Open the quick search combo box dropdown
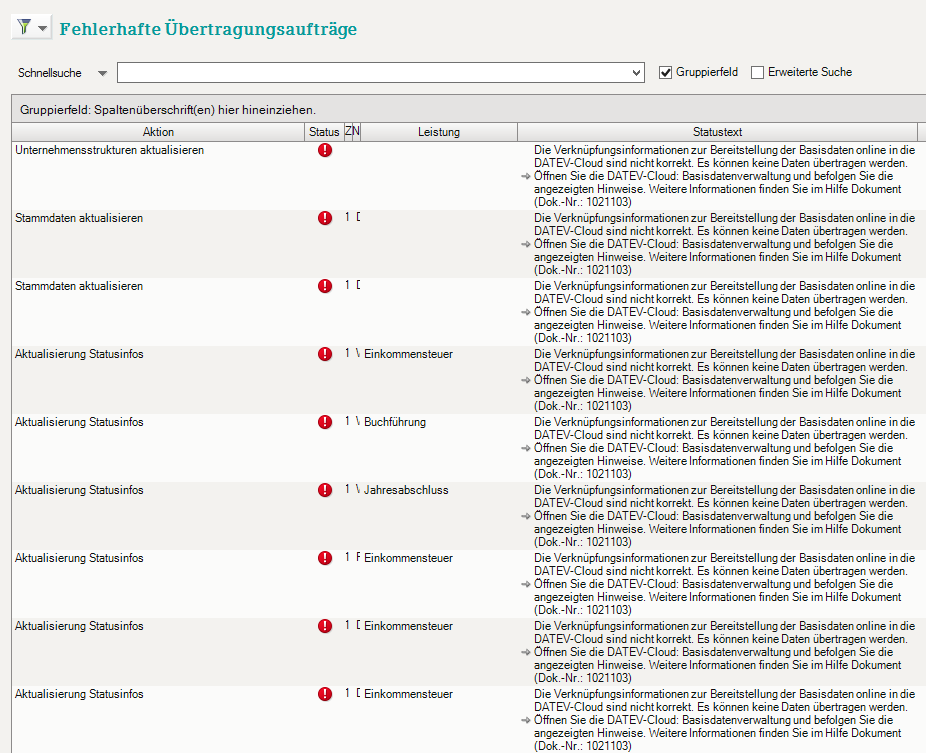926x753 pixels. [637, 73]
